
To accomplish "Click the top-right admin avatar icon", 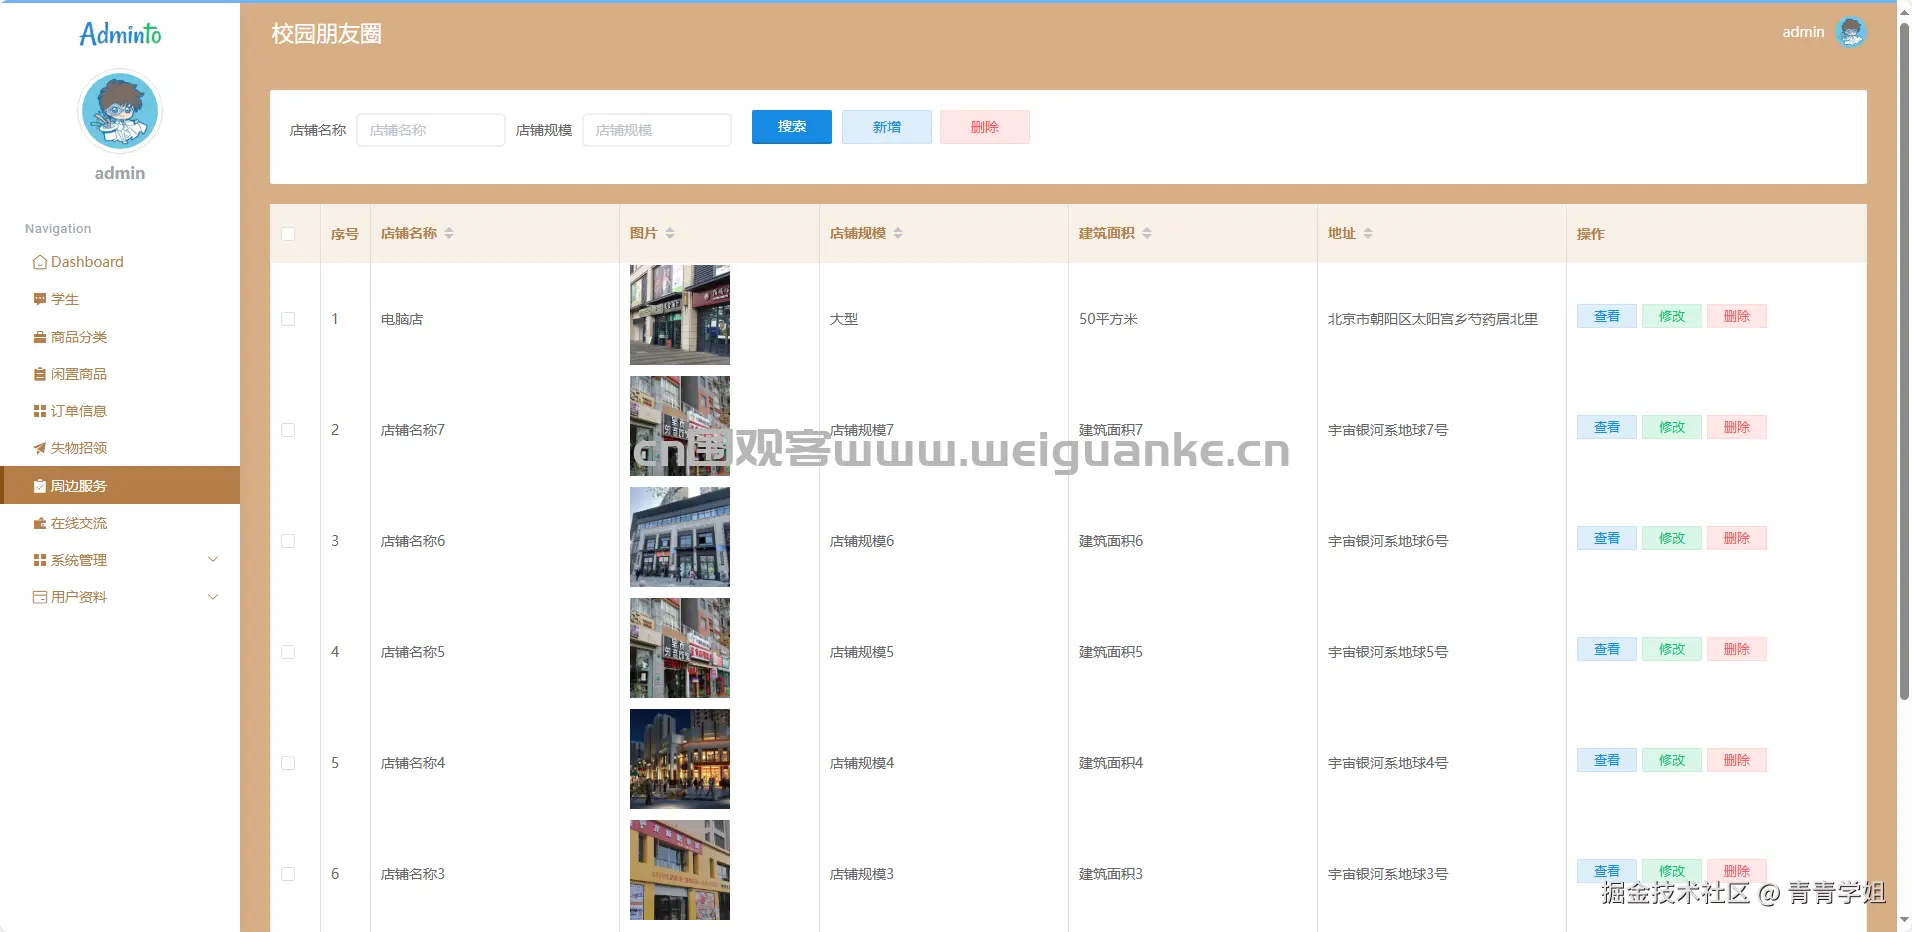I will [x=1851, y=32].
